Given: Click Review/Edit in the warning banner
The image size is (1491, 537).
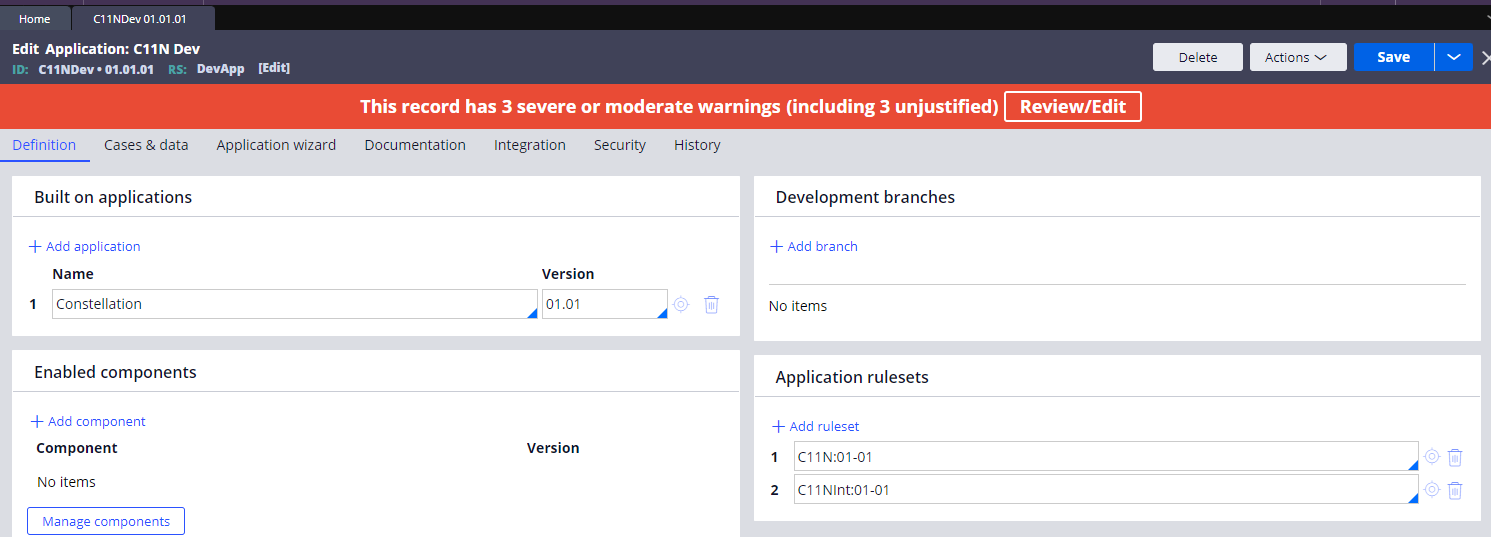Looking at the screenshot, I should pos(1072,107).
